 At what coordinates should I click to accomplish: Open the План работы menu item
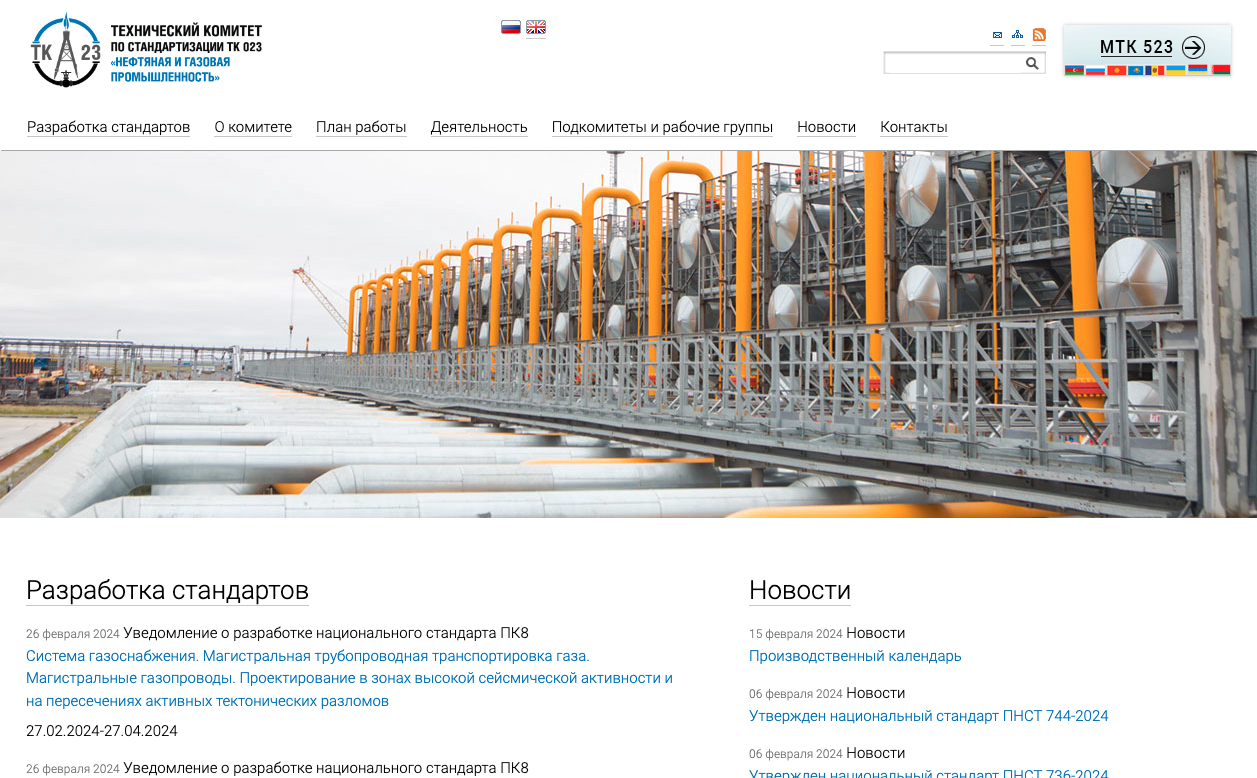point(361,127)
